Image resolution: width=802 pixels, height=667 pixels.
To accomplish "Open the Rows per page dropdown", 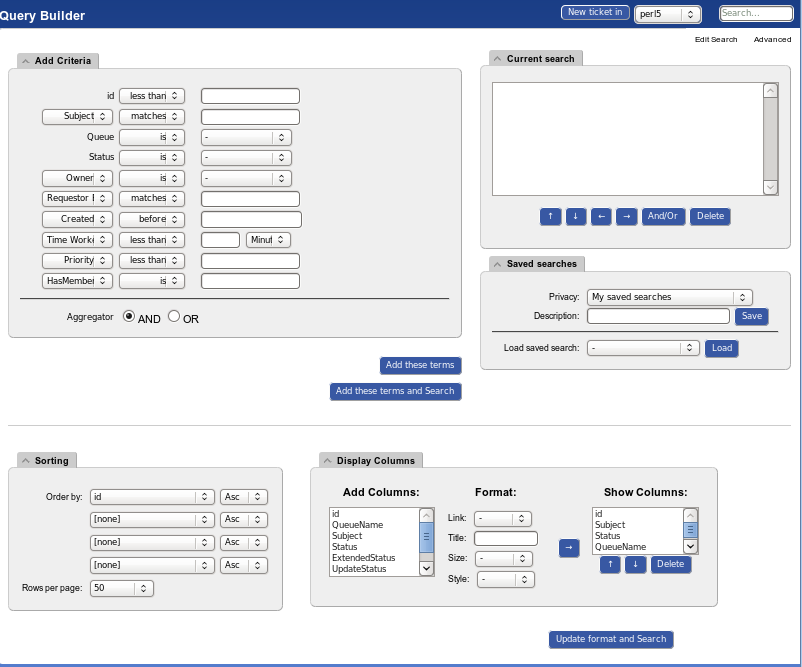I will coord(121,588).
